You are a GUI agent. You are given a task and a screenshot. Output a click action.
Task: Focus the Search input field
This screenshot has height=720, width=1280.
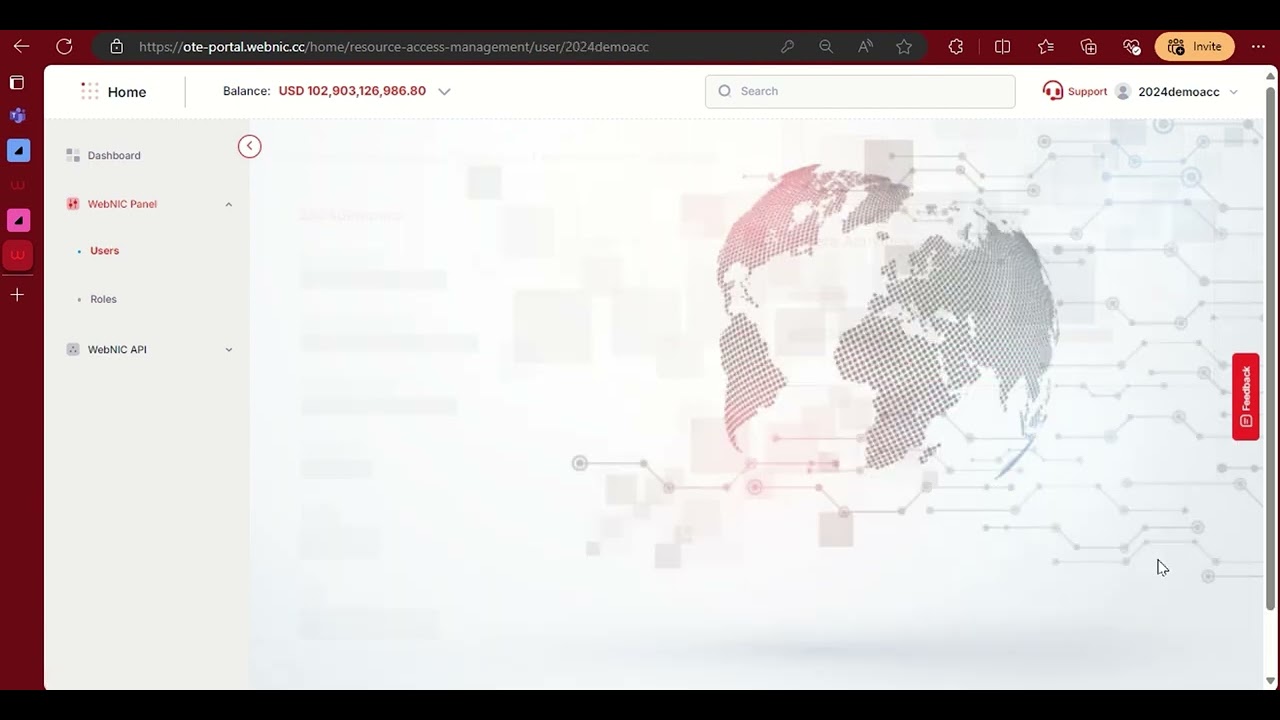tap(860, 91)
